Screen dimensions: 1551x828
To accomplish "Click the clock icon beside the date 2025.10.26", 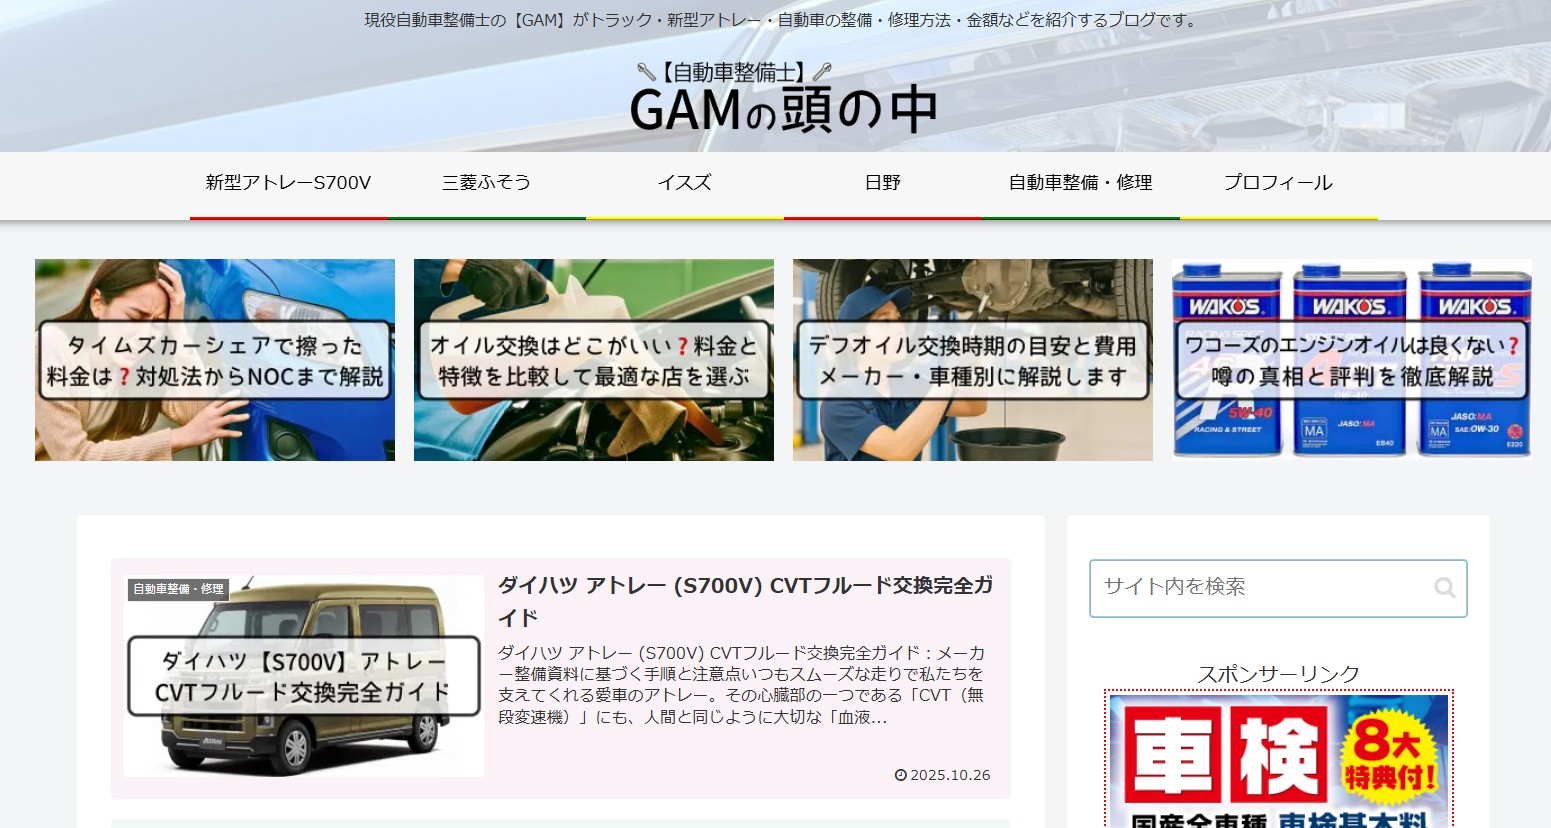I will click(903, 774).
